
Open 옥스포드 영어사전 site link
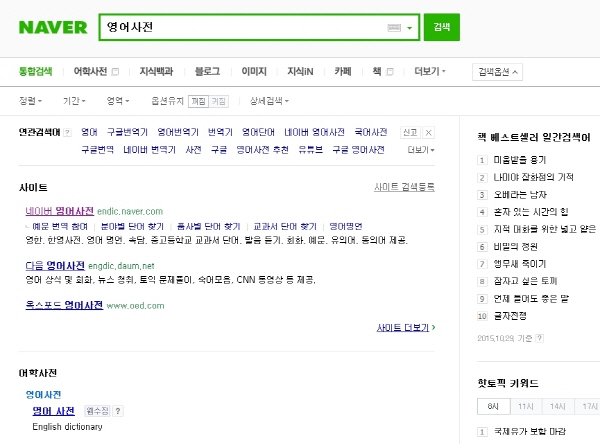click(64, 305)
